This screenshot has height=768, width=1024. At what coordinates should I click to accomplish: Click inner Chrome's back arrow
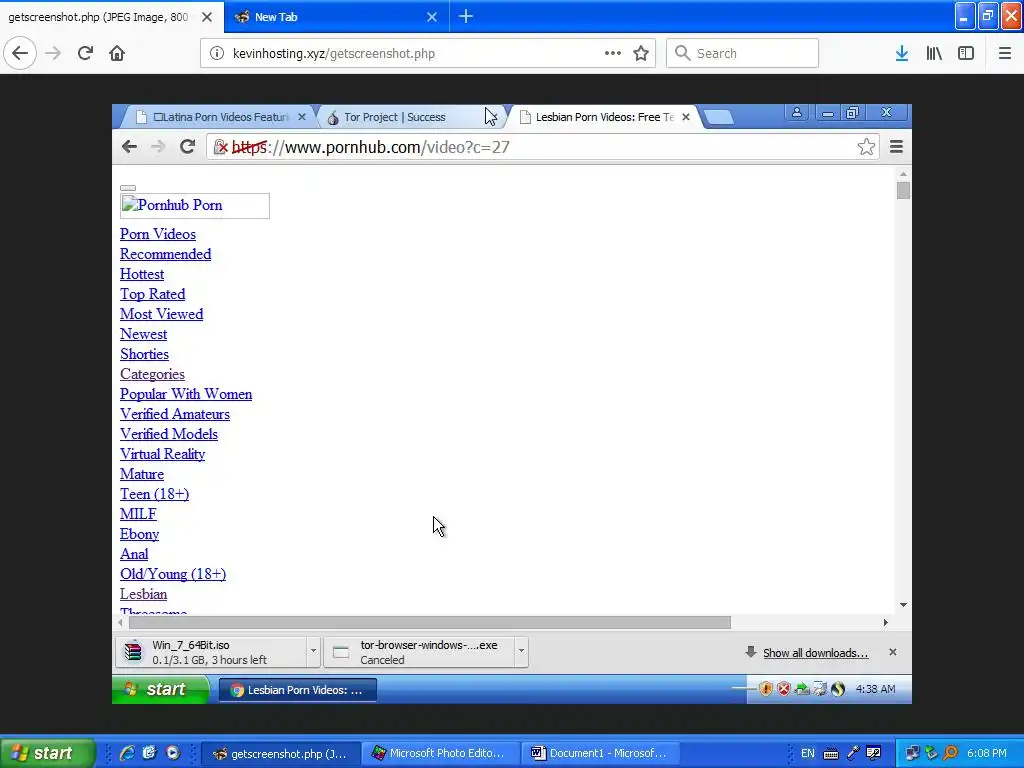click(x=129, y=147)
